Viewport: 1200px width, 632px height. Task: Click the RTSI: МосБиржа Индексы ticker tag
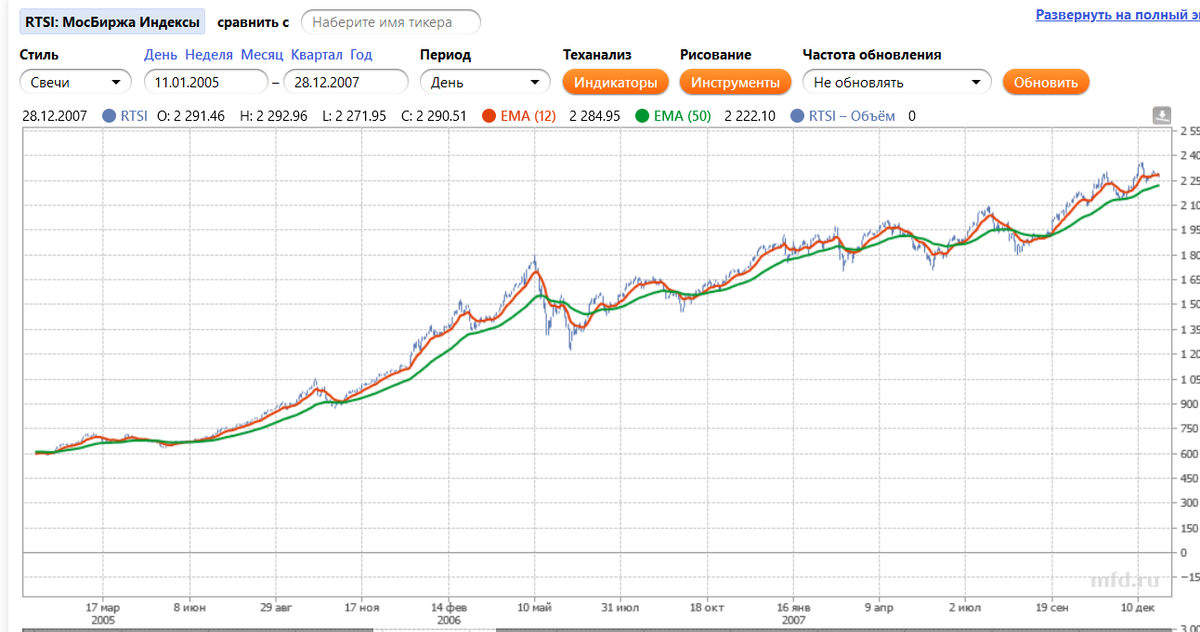click(112, 21)
